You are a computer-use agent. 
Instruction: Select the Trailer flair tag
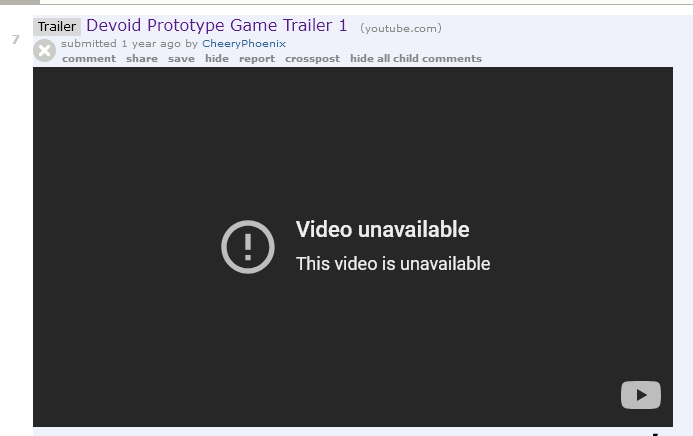(x=57, y=27)
